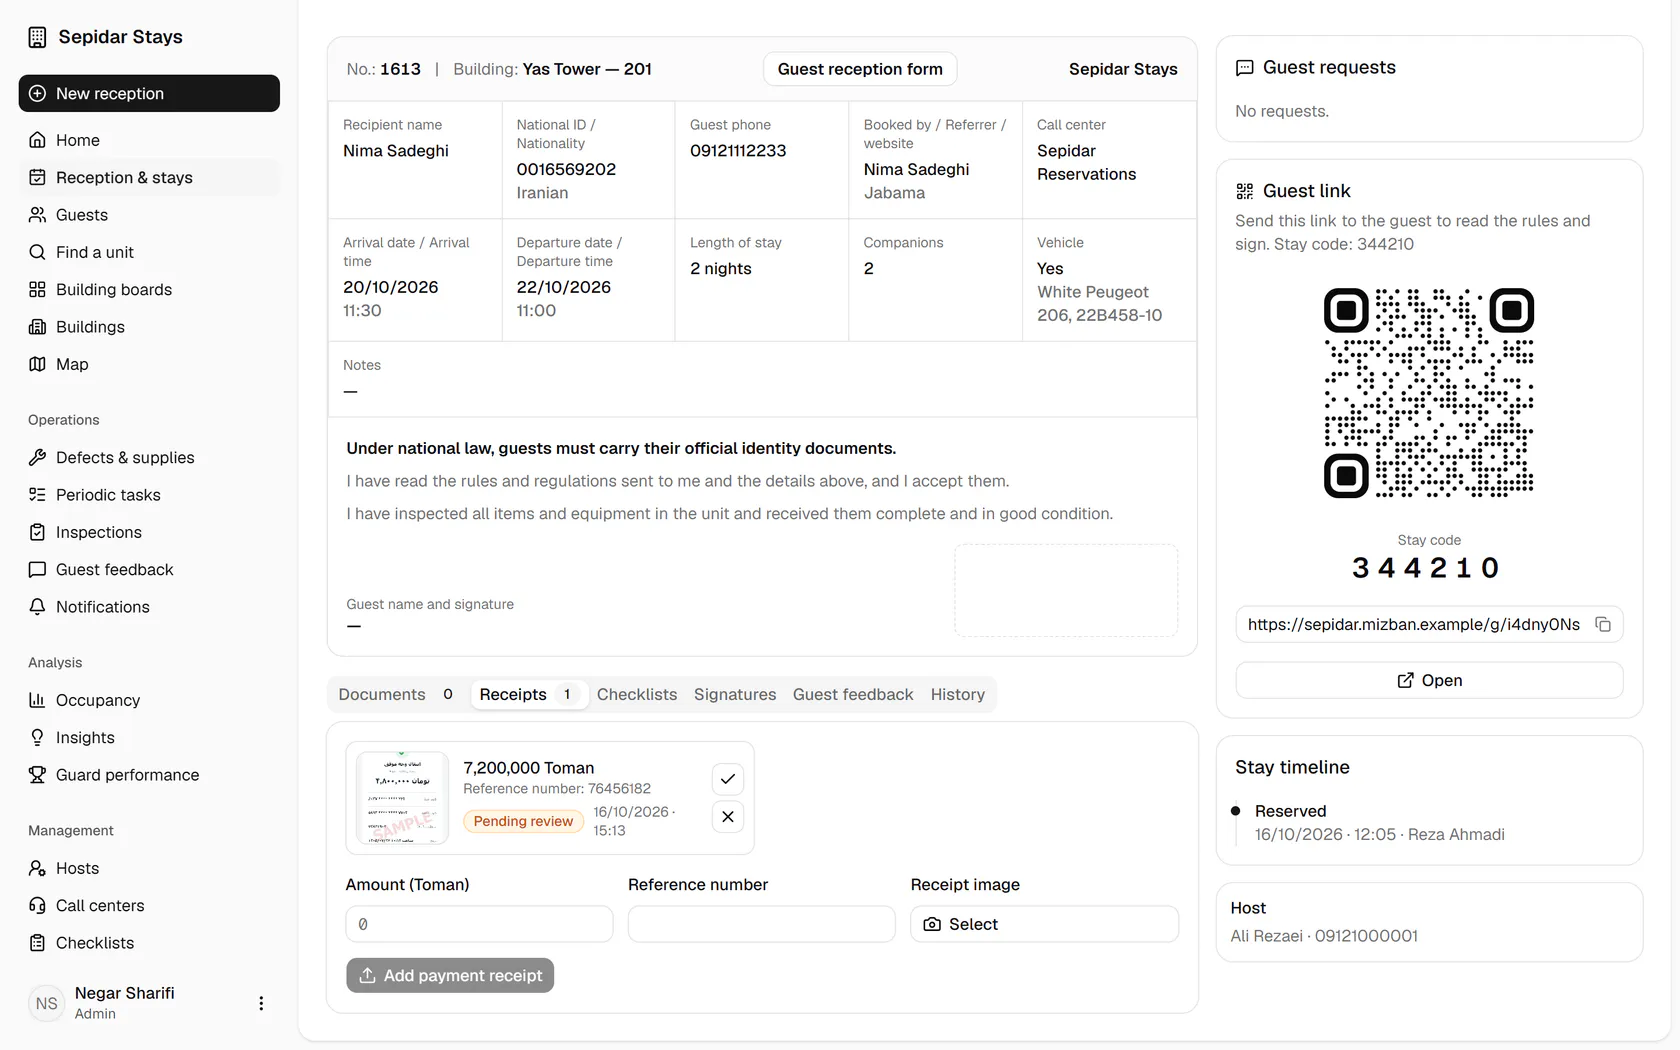The width and height of the screenshot is (1680, 1050).
Task: Open Checklists under Management
Action: click(149, 943)
